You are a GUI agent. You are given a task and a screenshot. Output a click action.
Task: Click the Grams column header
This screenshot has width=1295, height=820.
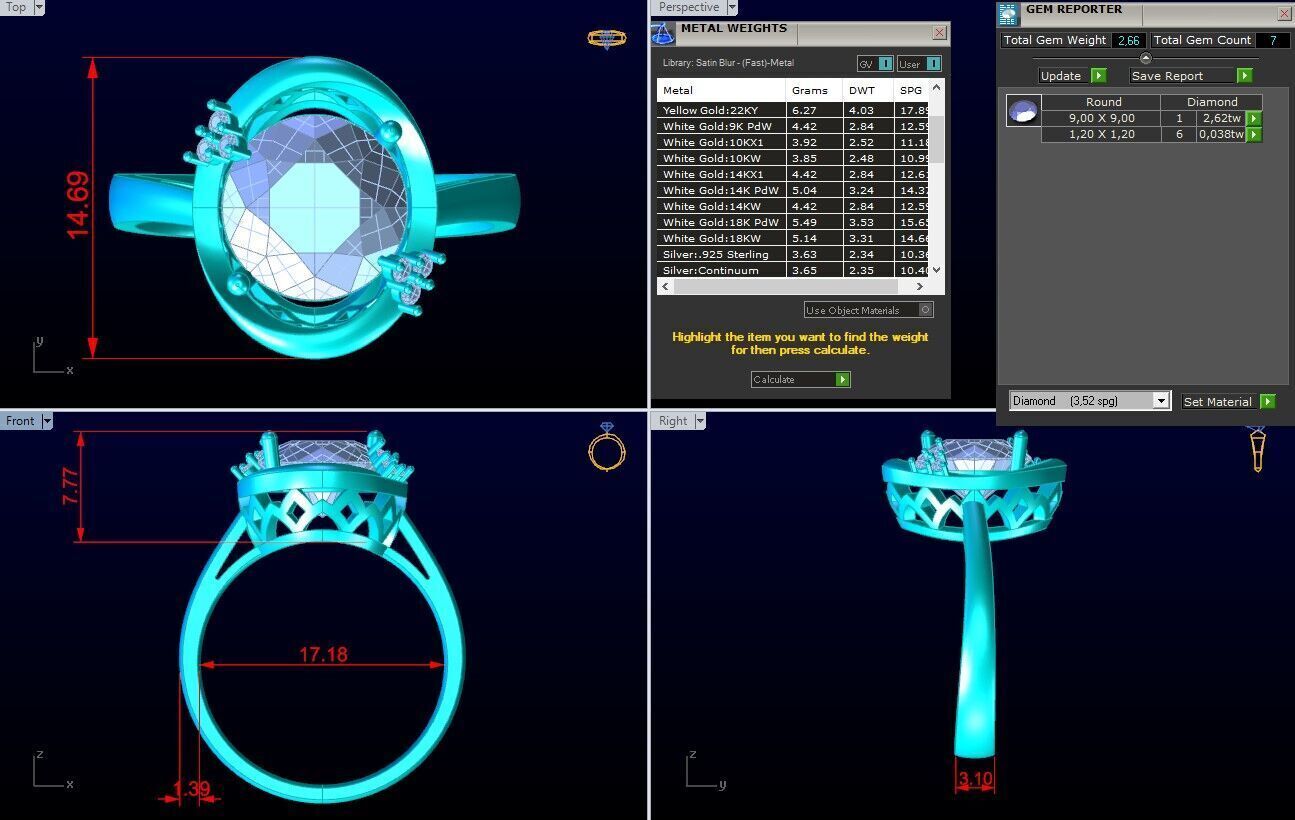click(814, 90)
